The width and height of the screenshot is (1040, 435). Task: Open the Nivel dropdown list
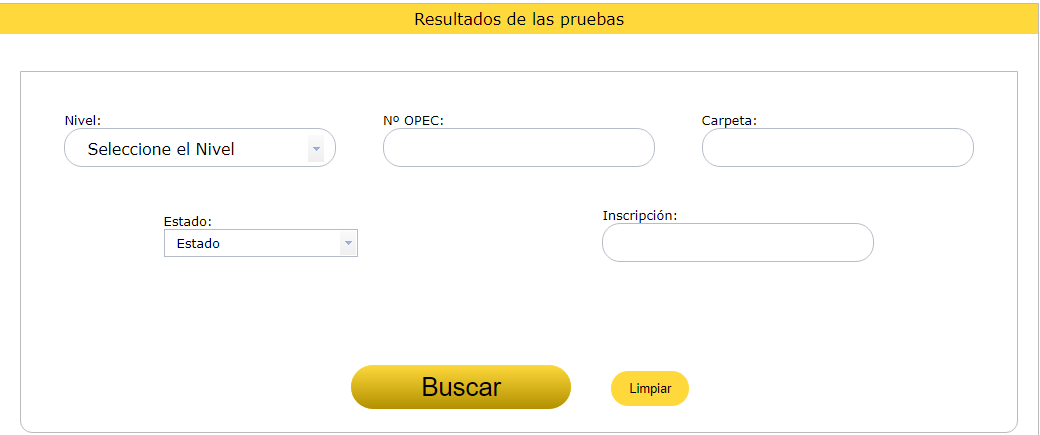(200, 148)
